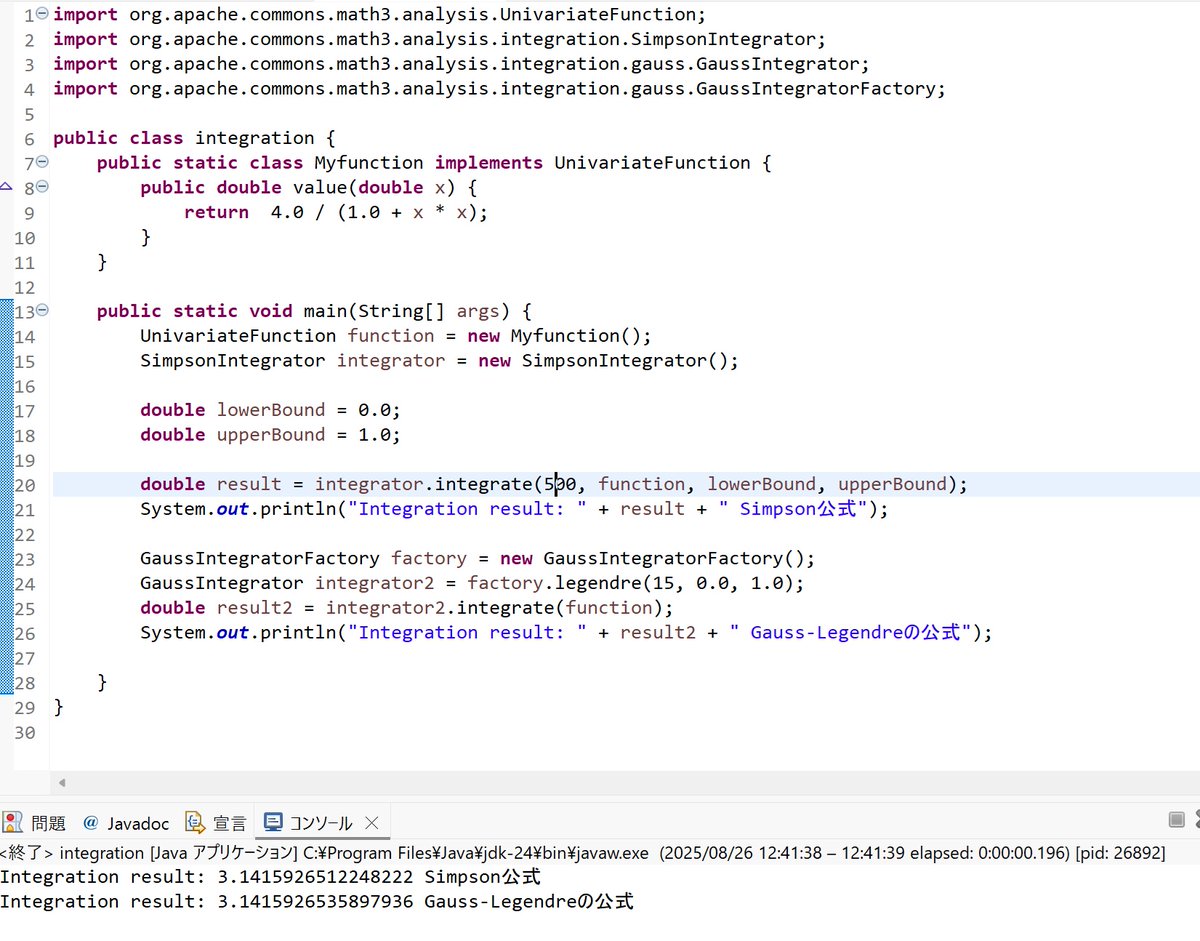This screenshot has height=941, width=1200.
Task: Click the italic out on line 21
Action: (233, 509)
